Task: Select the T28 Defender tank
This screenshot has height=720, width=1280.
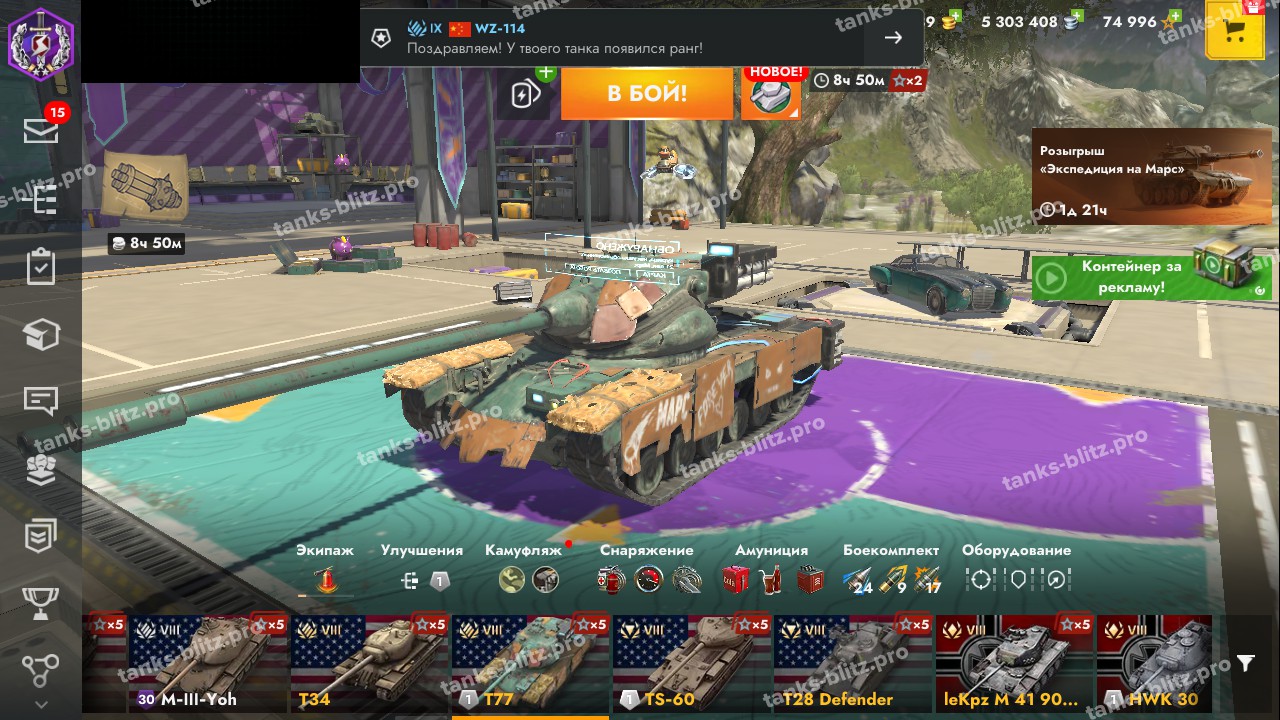Action: tap(853, 664)
